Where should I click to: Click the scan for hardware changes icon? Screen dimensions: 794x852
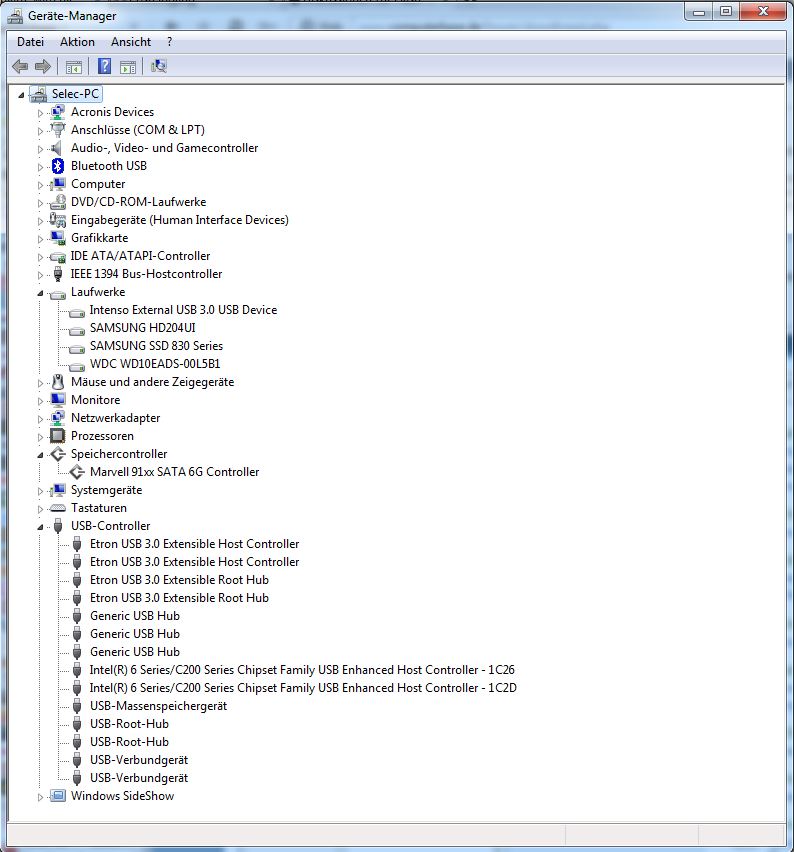click(x=159, y=66)
